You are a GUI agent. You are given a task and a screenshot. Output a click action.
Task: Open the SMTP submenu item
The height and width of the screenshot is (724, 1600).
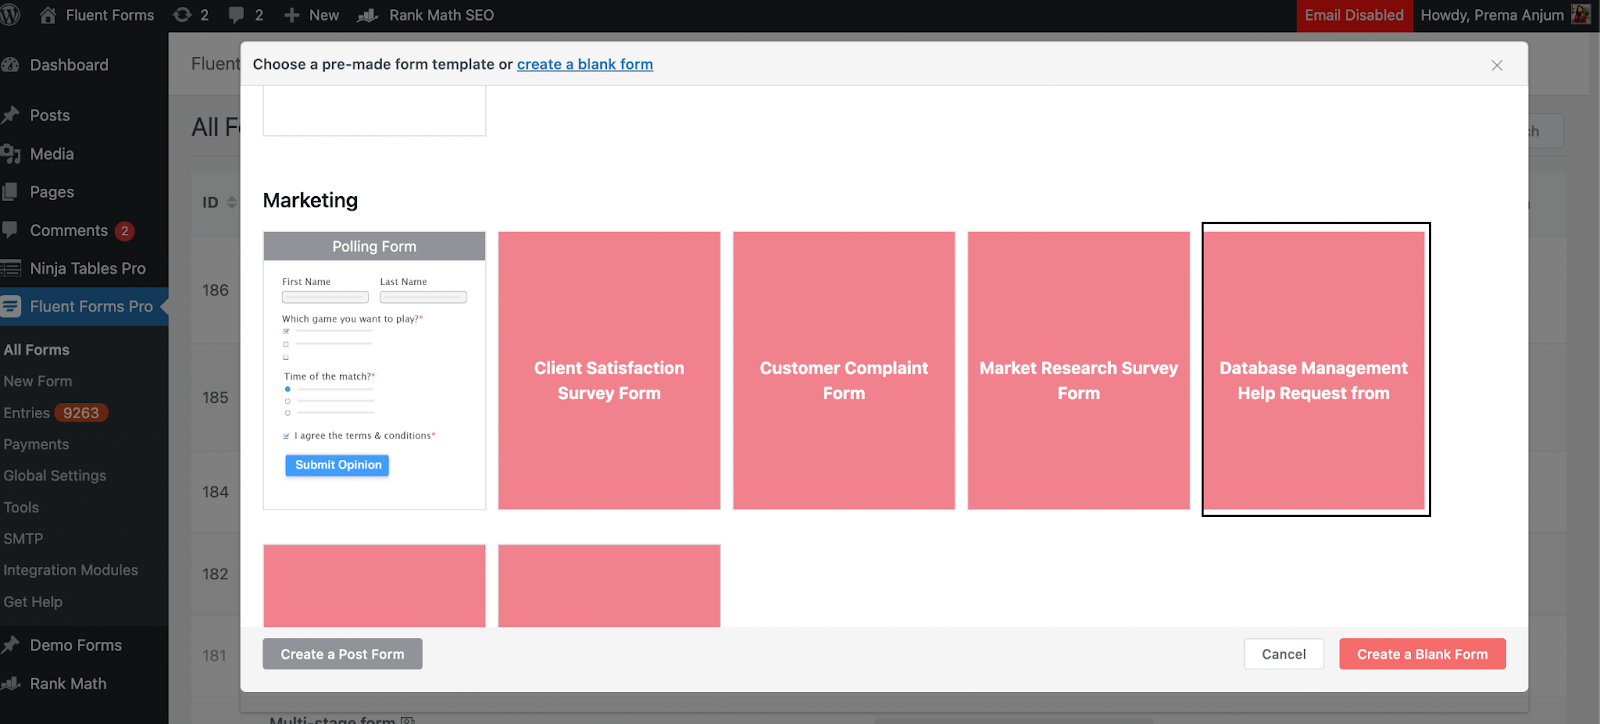[x=23, y=539]
